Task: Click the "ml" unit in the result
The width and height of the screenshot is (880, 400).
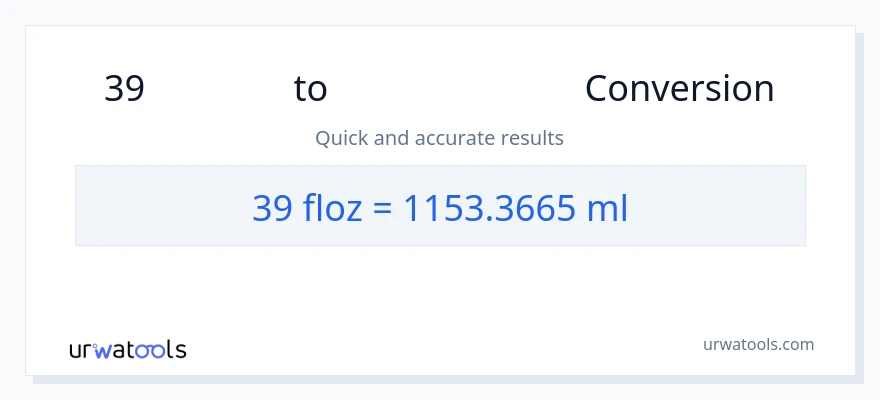Action: (x=608, y=207)
